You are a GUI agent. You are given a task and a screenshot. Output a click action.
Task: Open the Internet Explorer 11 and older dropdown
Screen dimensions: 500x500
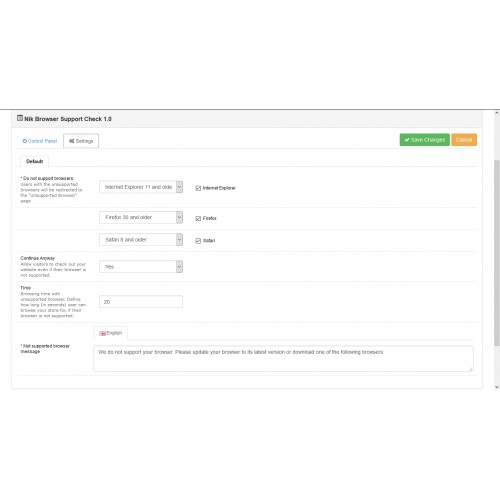(x=141, y=187)
